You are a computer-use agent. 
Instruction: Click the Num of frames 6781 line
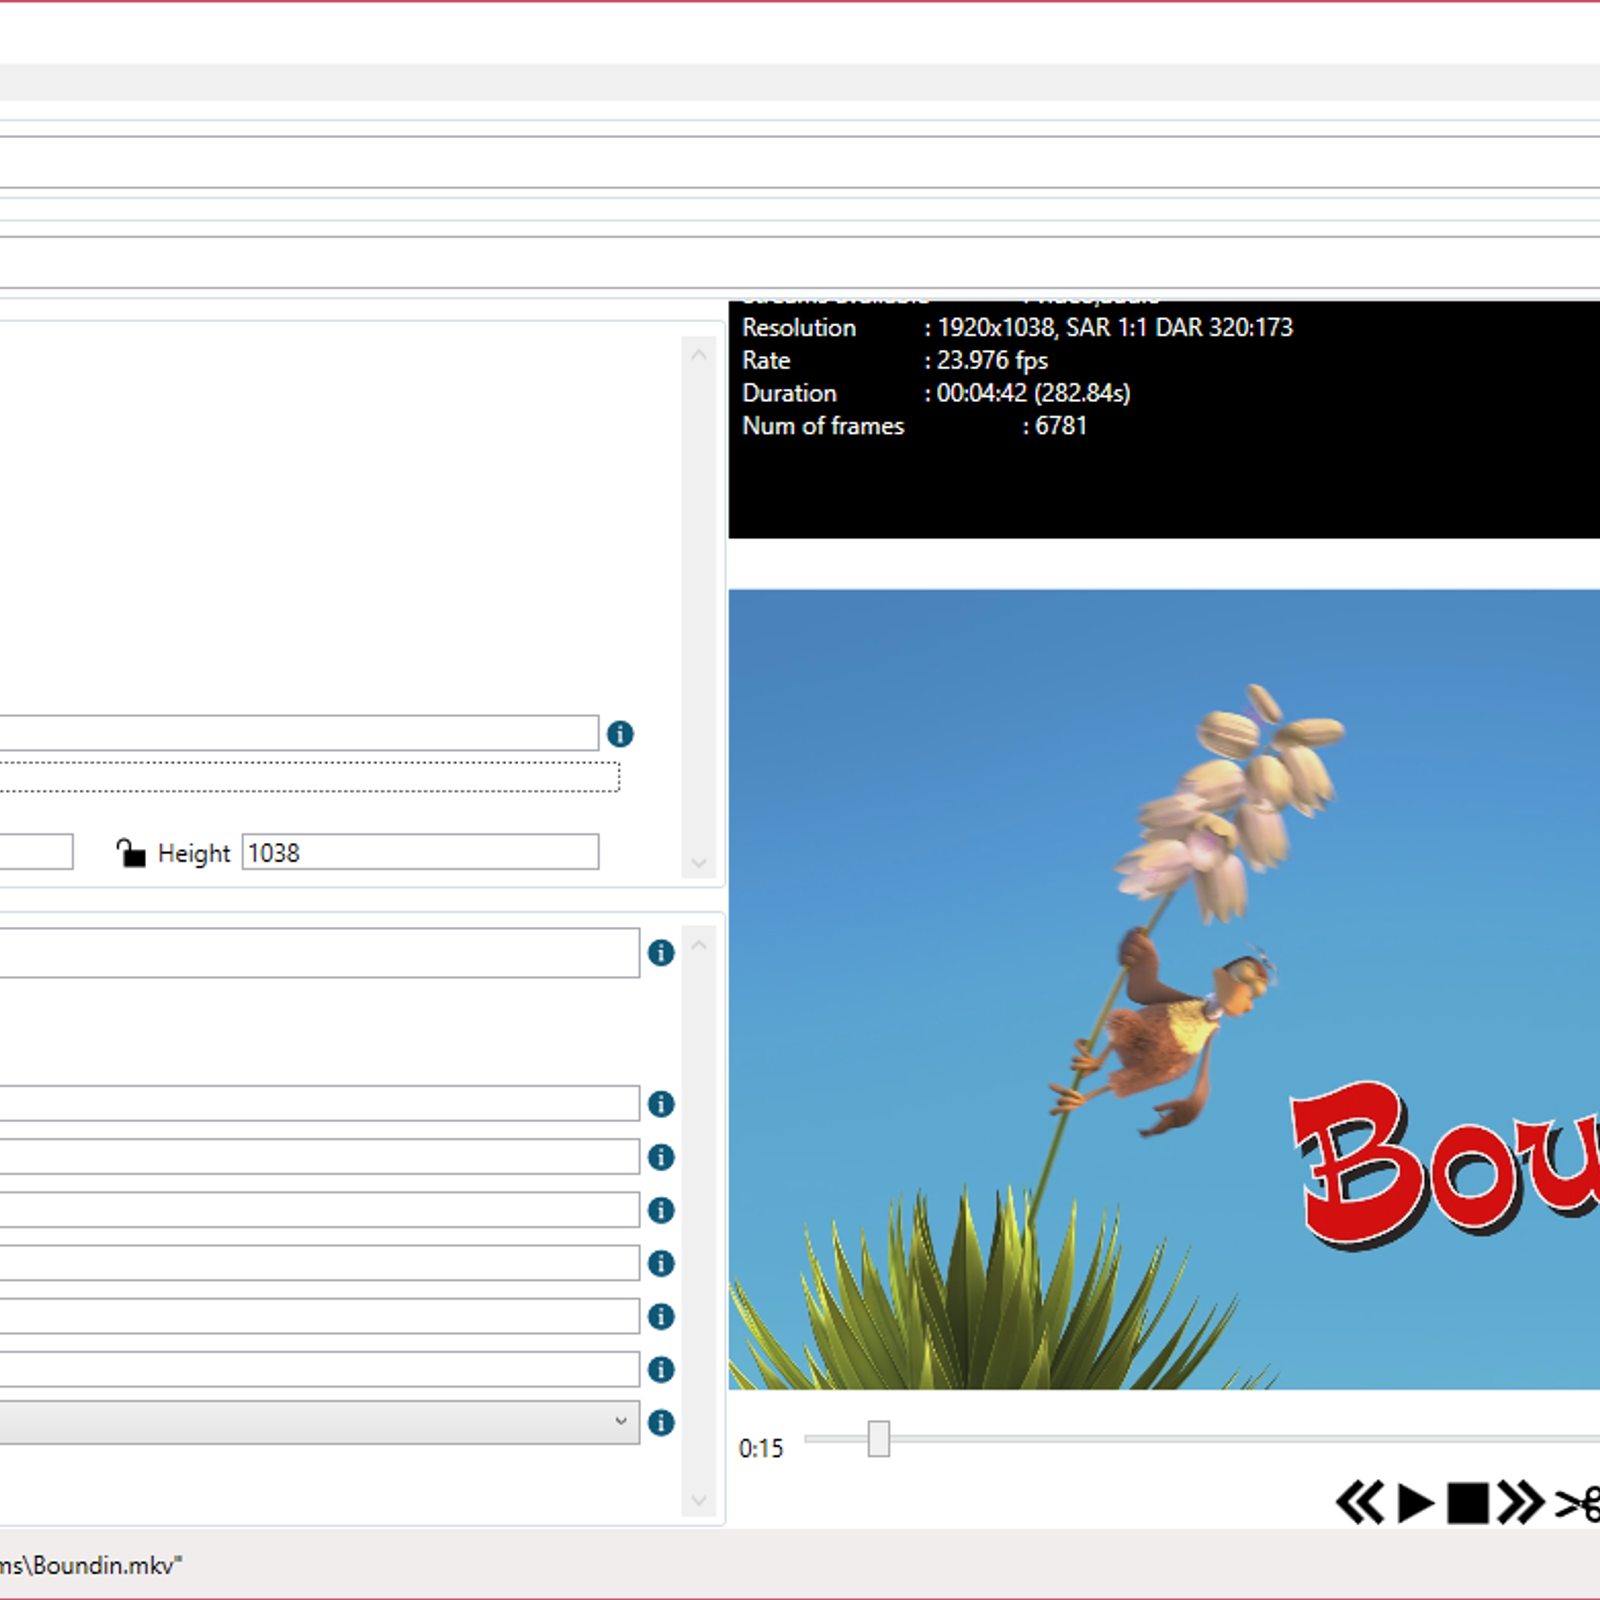coord(914,426)
